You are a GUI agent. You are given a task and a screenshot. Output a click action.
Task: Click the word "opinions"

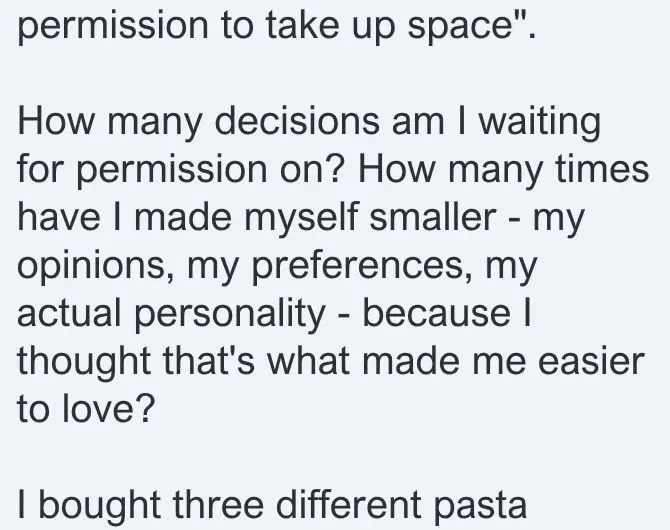coord(82,267)
